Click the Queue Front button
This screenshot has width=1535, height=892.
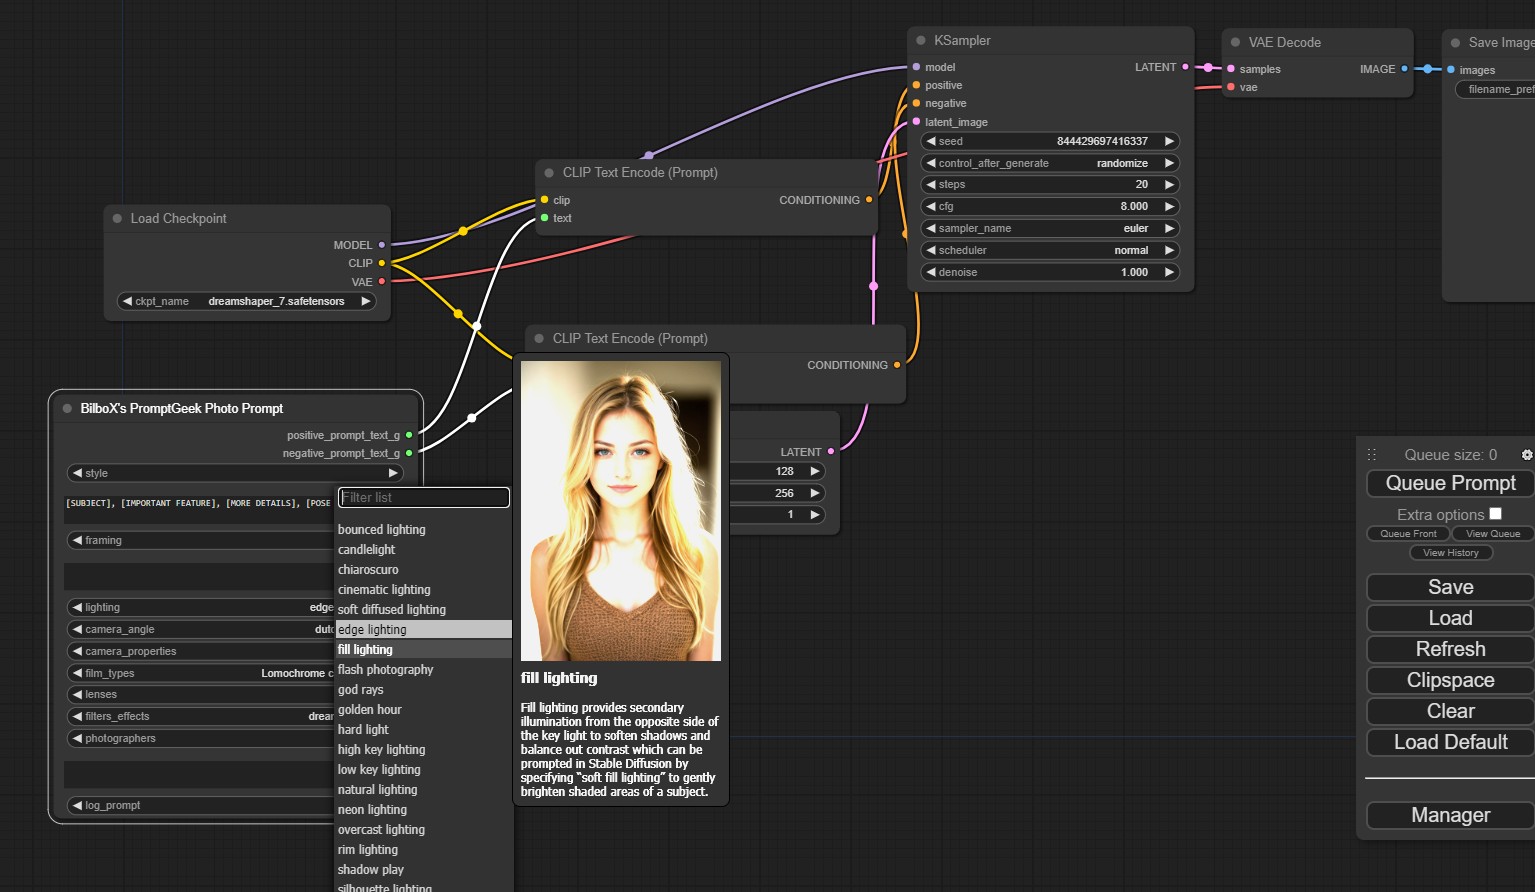click(1408, 533)
